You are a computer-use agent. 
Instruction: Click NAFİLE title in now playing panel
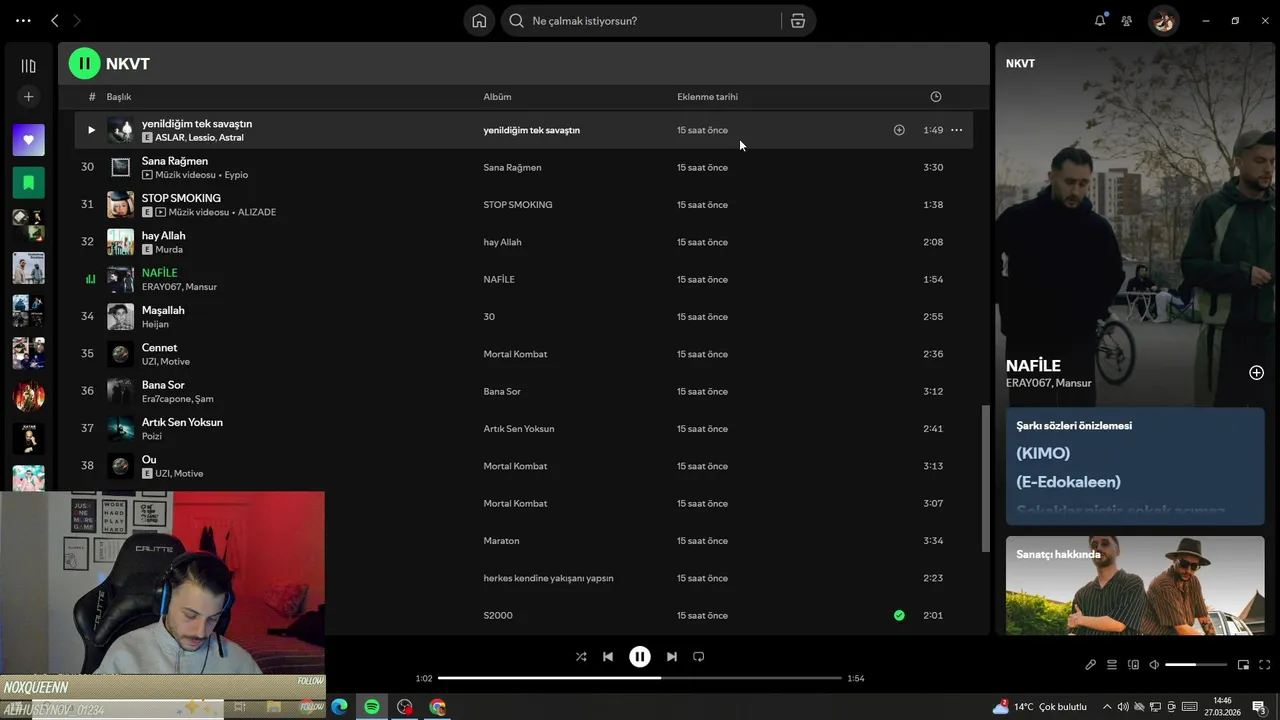click(x=1033, y=366)
